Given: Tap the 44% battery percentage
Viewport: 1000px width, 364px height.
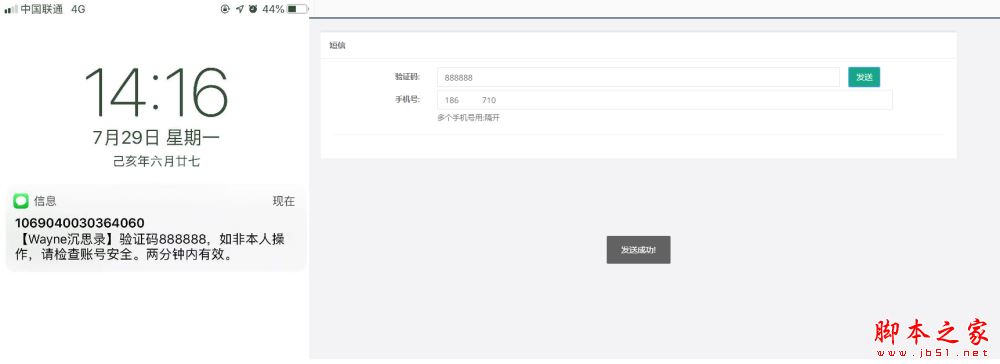Looking at the screenshot, I should (273, 9).
